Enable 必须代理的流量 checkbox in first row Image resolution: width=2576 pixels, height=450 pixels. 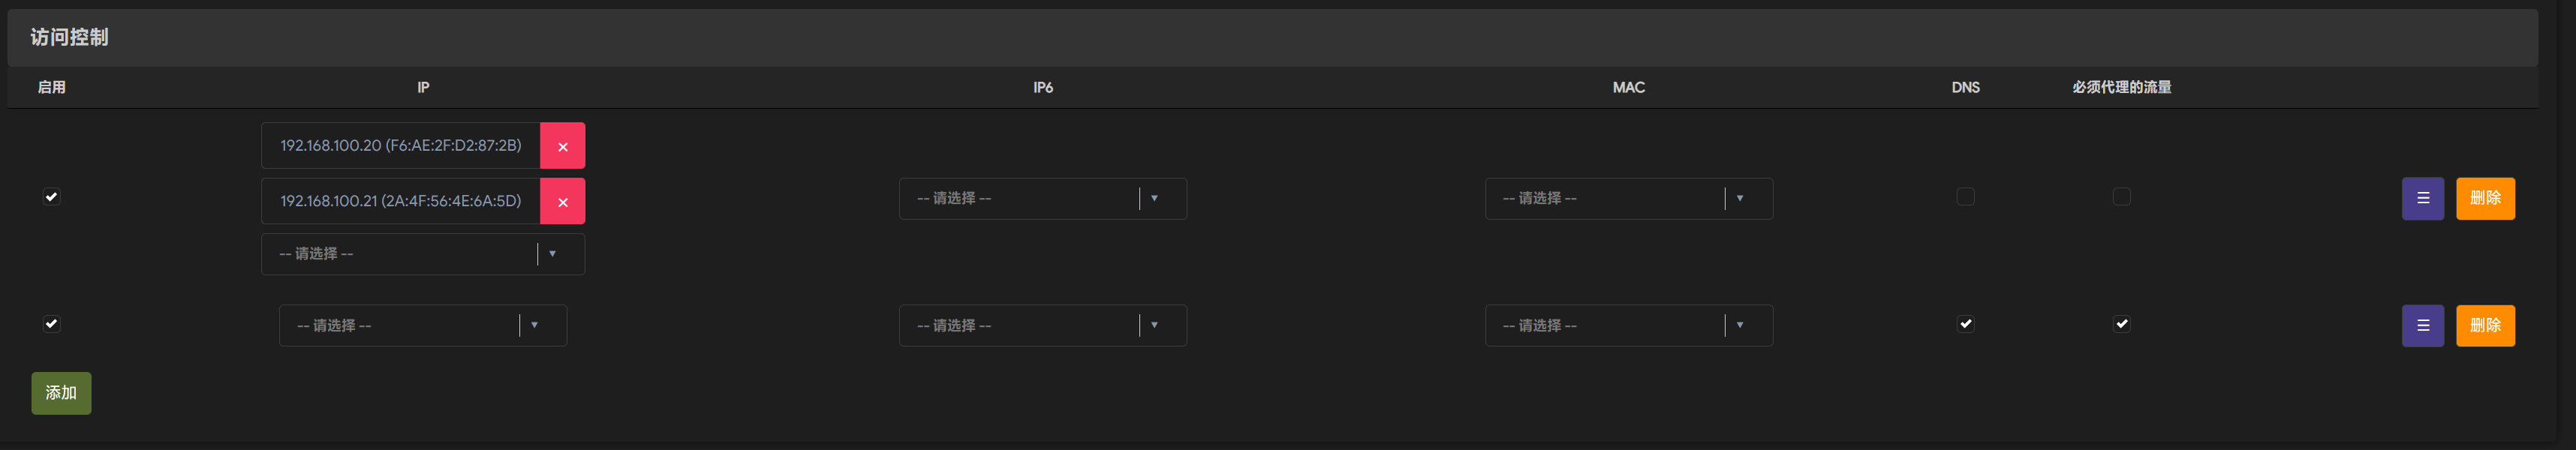tap(2121, 197)
